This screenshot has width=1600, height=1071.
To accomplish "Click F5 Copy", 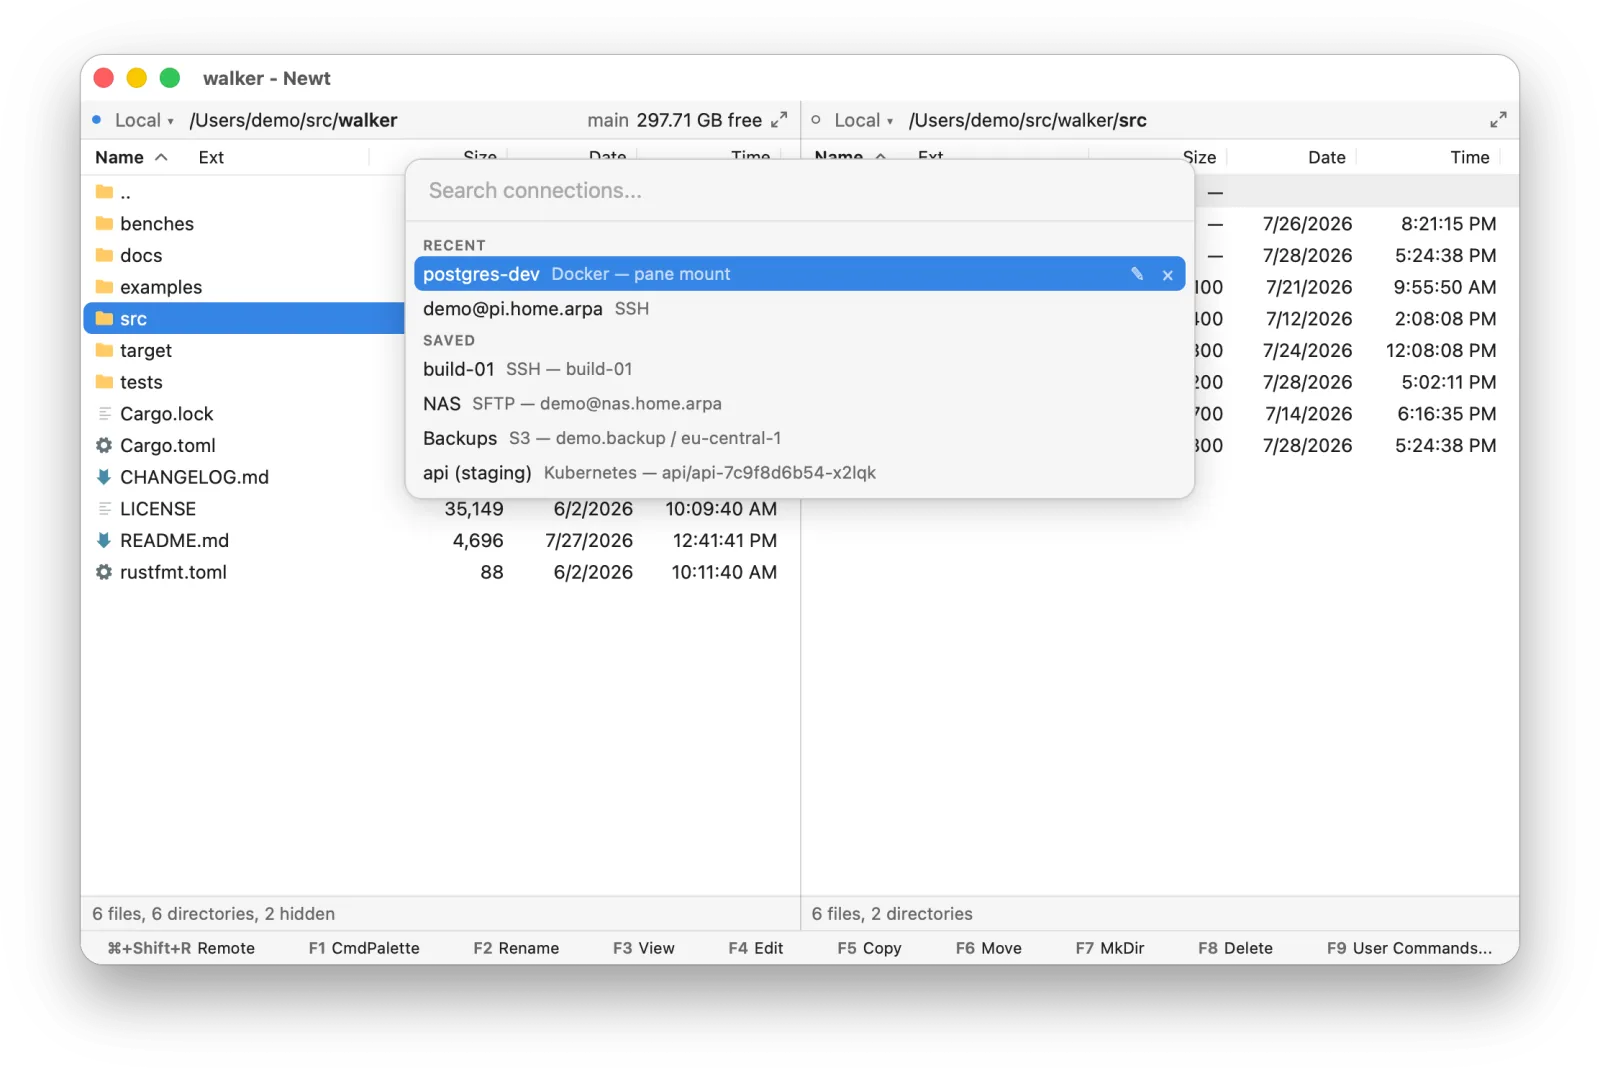I will tap(869, 948).
